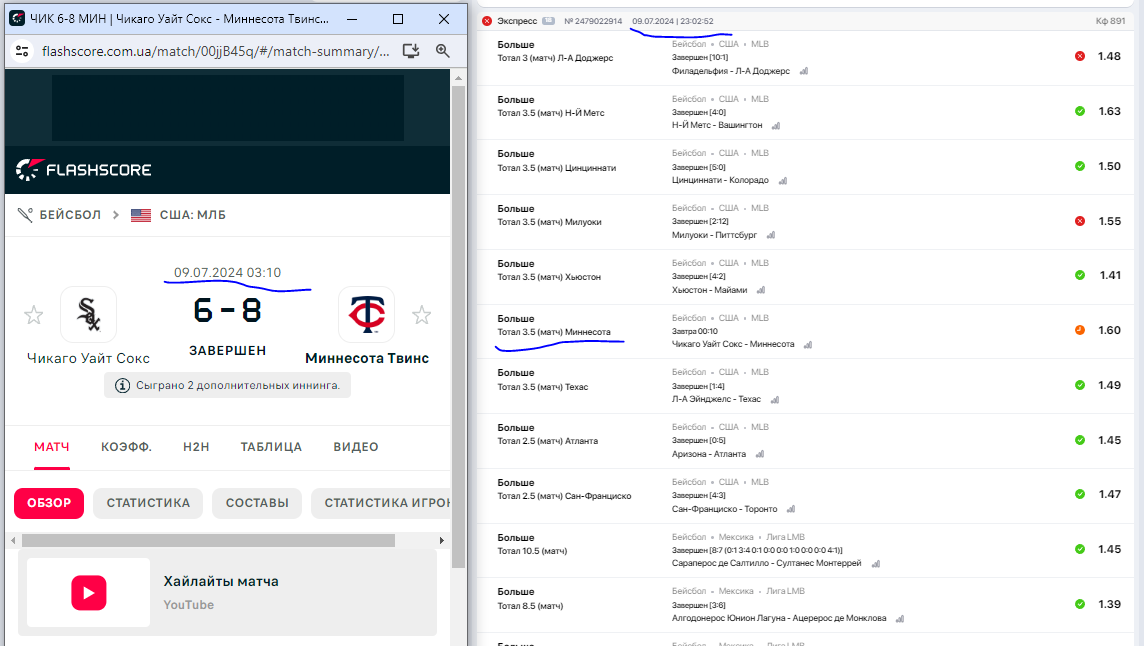This screenshot has height=646, width=1144.
Task: Click the vertical scrollbar thumb in Flashscore window
Action: (458, 327)
